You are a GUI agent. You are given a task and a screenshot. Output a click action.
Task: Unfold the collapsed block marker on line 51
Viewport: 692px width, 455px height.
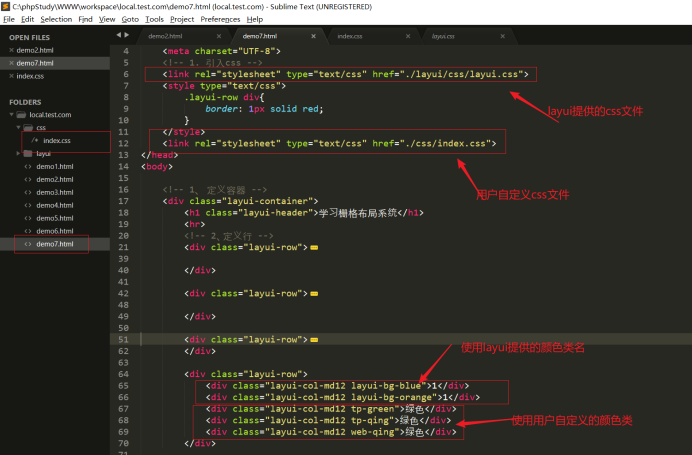click(314, 340)
